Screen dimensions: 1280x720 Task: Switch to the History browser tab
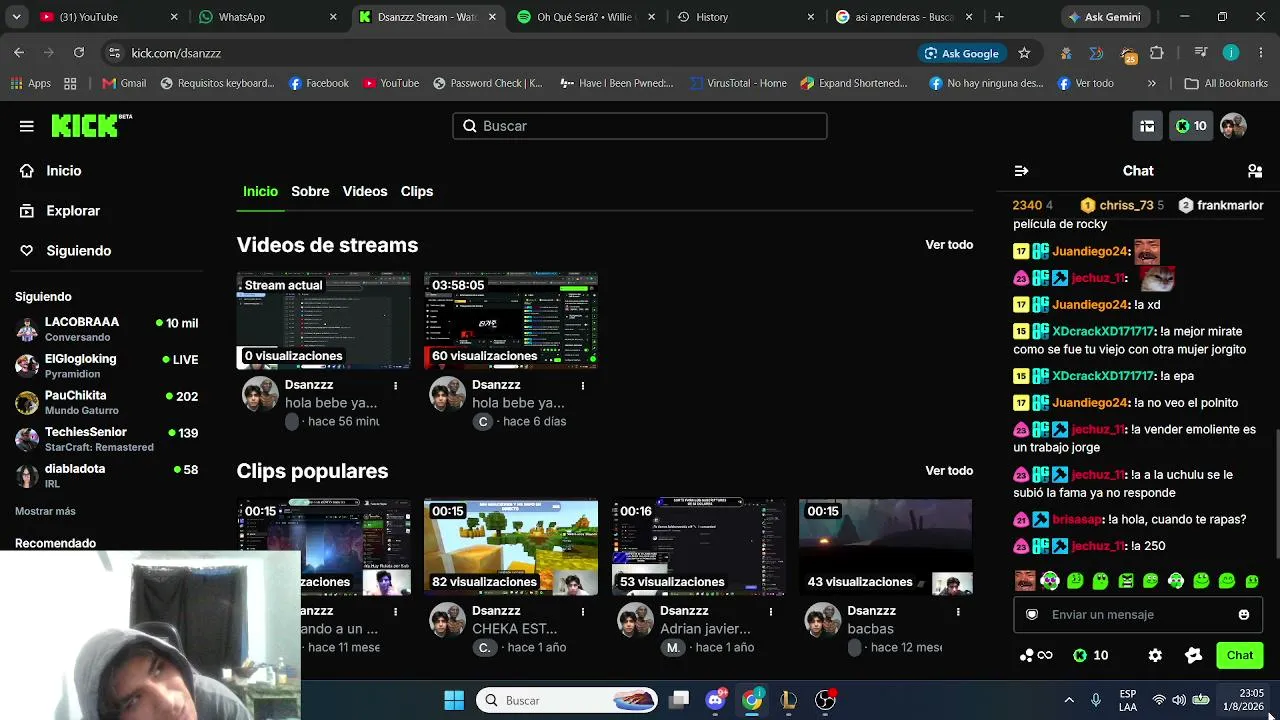746,17
